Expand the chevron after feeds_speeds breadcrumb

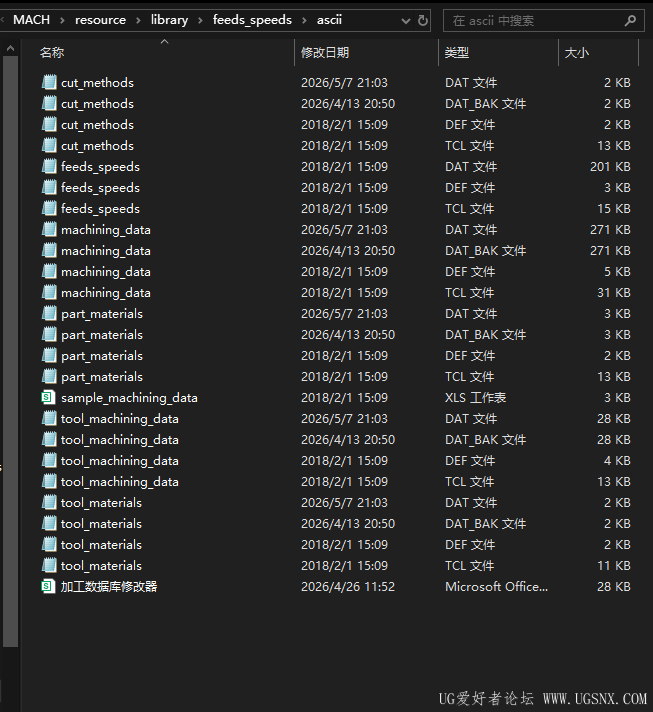(304, 20)
